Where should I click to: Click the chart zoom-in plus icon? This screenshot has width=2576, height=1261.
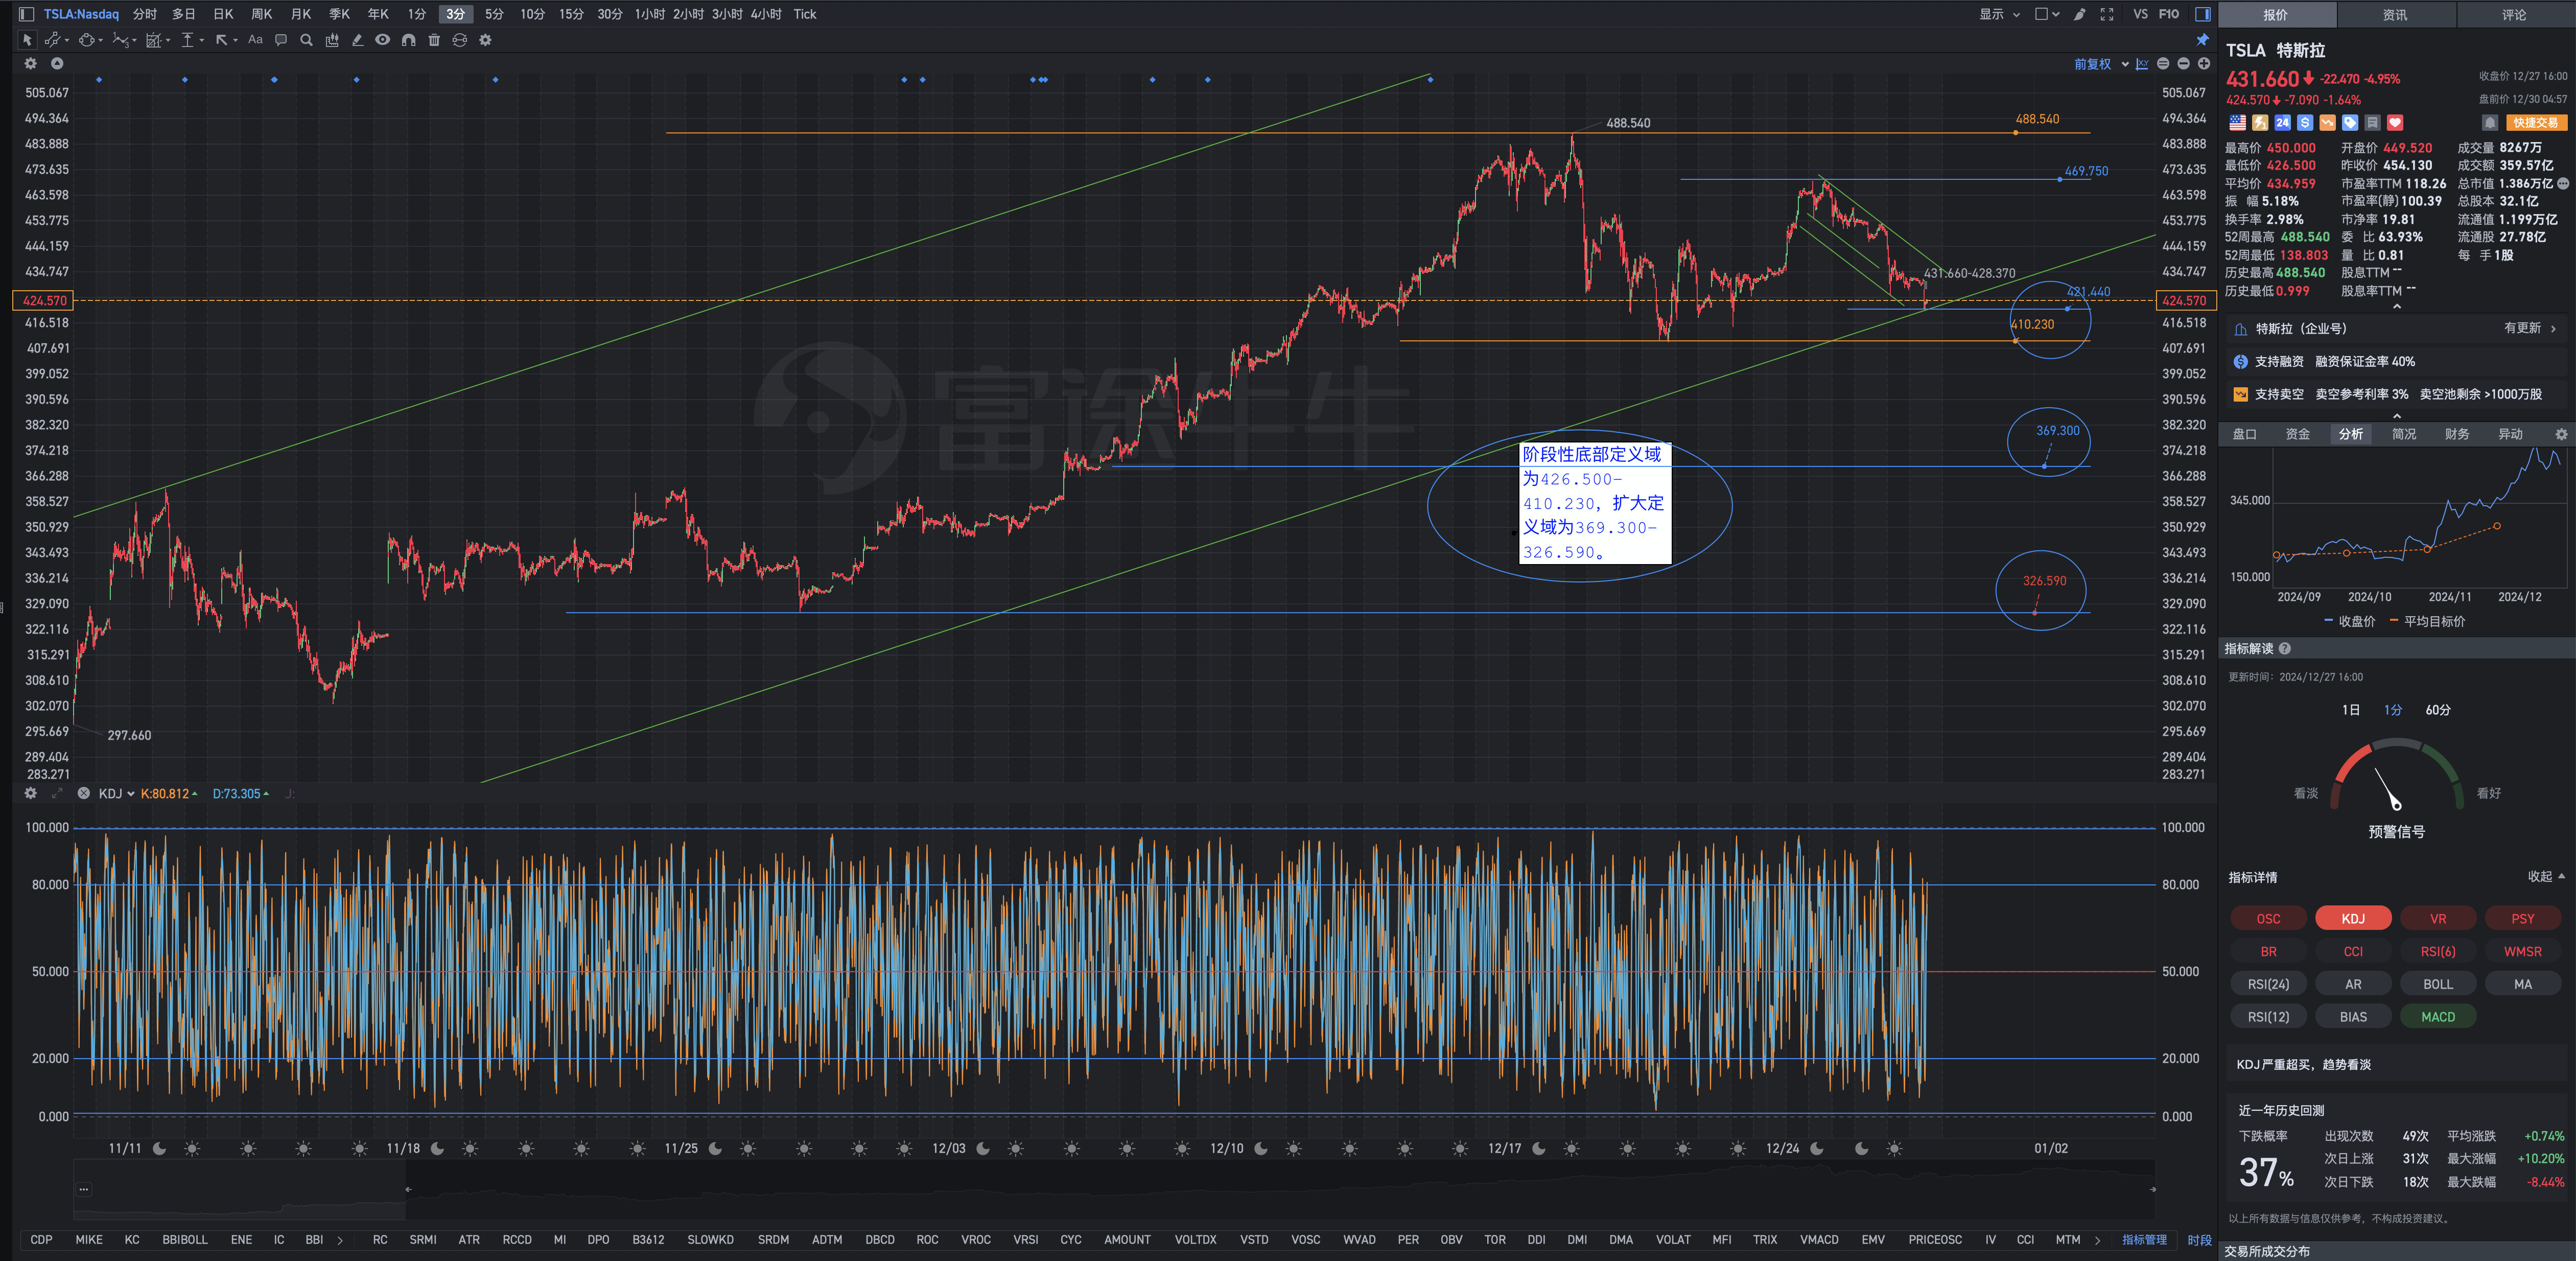[2204, 64]
